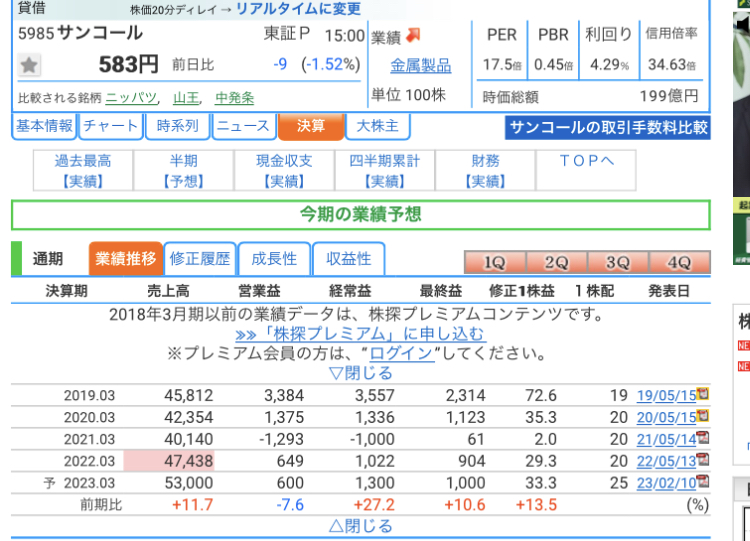
Task: Open the 23/02/10 announcement date link
Action: 666,483
